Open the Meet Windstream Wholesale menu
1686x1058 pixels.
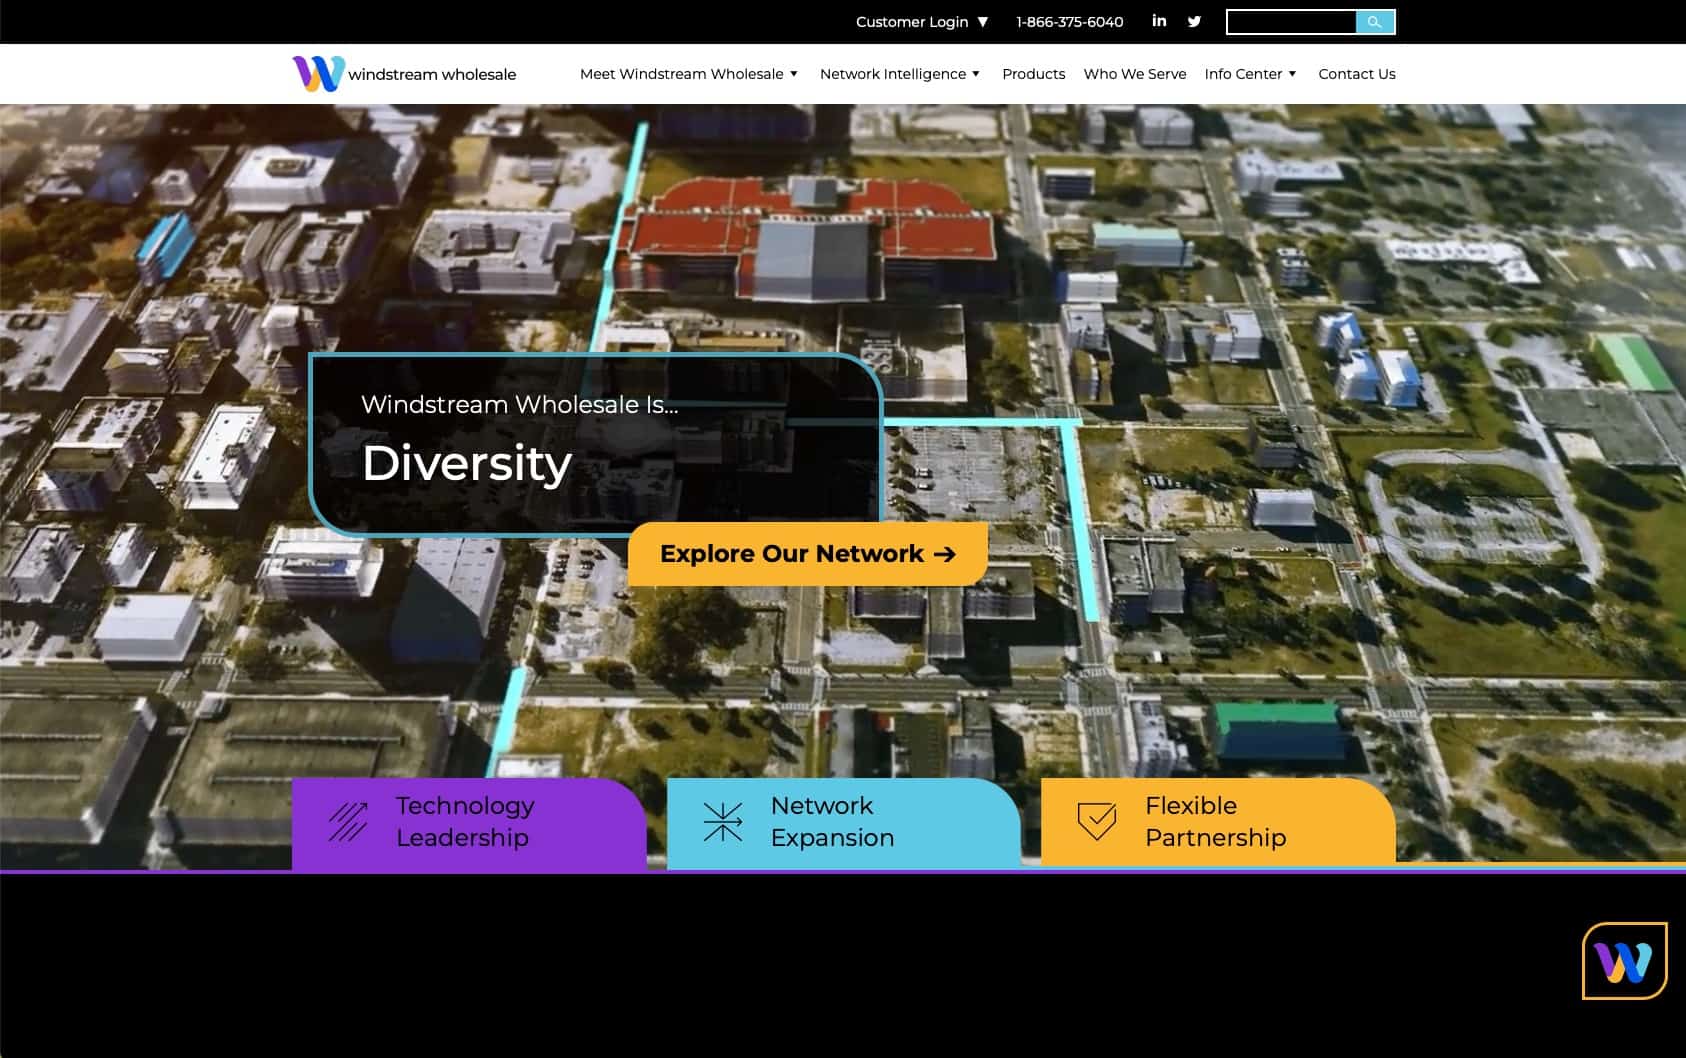click(x=681, y=74)
